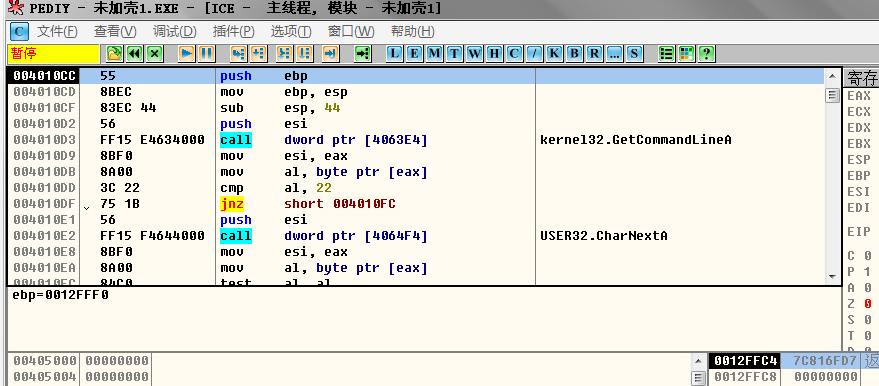Click the Execute till return icon
Screen dimensions: 879x386
331,54
